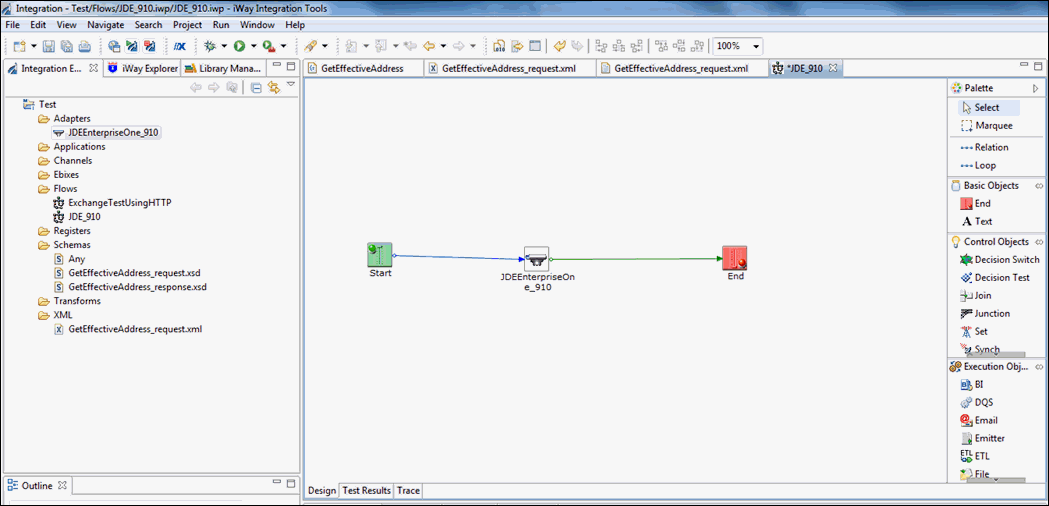Switch to the iWay Explorer tab
The height and width of the screenshot is (506, 1049).
click(x=141, y=68)
